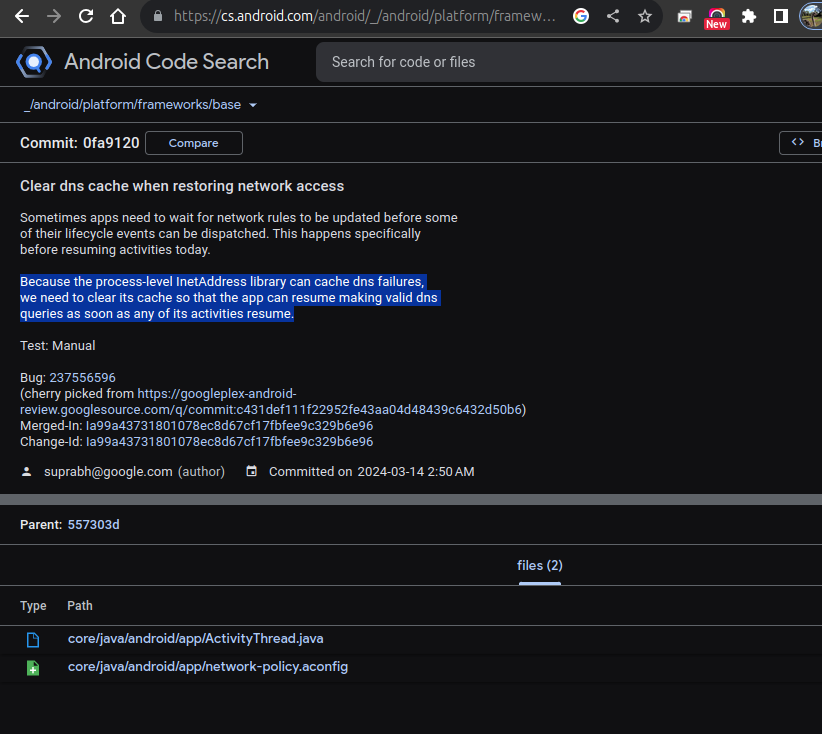Image resolution: width=822 pixels, height=734 pixels.
Task: Open the browser extensions puzzle icon
Action: (749, 16)
